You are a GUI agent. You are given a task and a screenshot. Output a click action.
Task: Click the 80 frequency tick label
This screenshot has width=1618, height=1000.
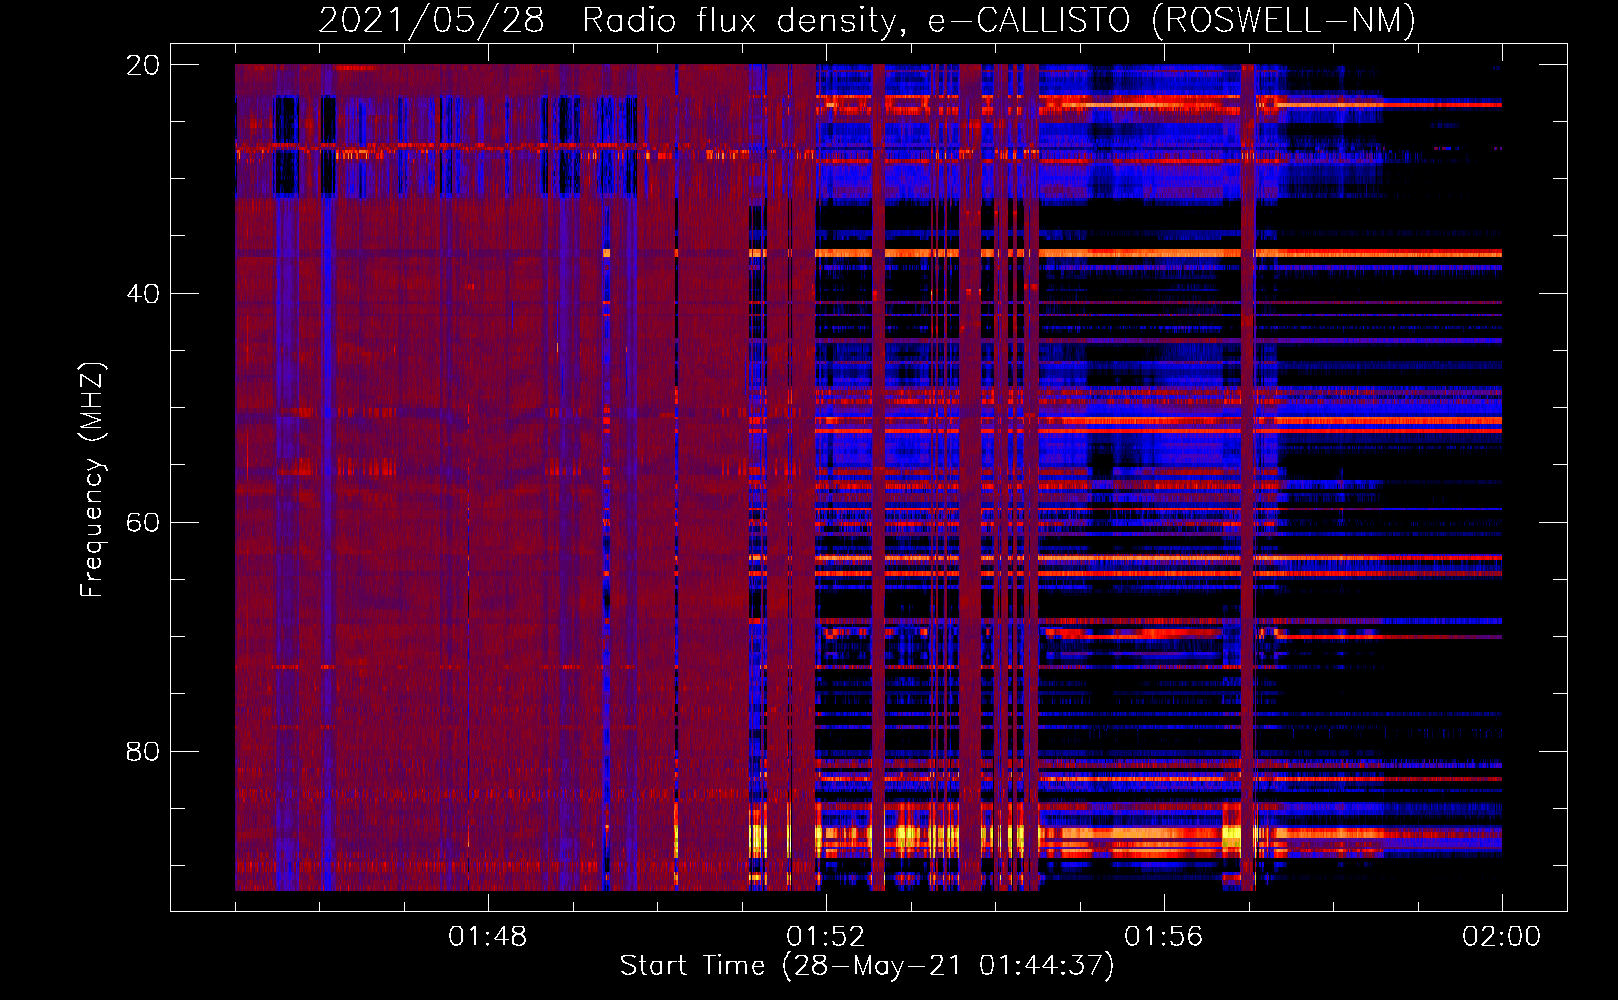tap(143, 752)
